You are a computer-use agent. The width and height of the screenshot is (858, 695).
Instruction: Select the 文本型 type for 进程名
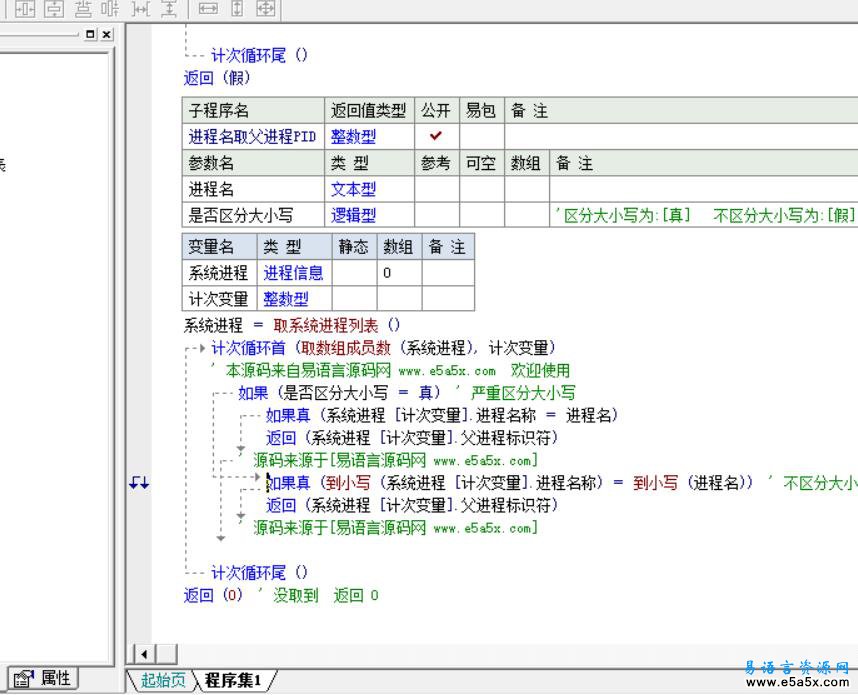[x=353, y=189]
